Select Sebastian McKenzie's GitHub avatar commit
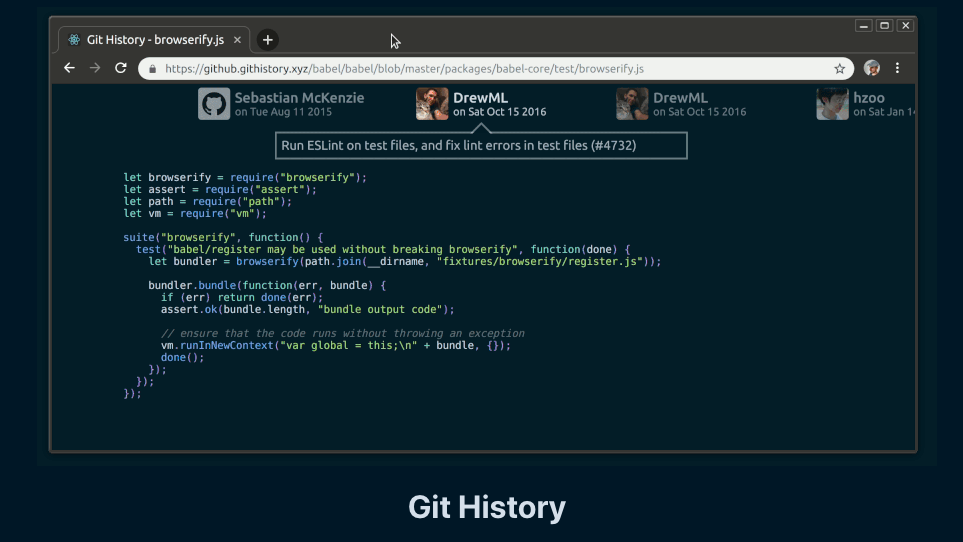Screen dimensions: 963x542 click(214, 104)
